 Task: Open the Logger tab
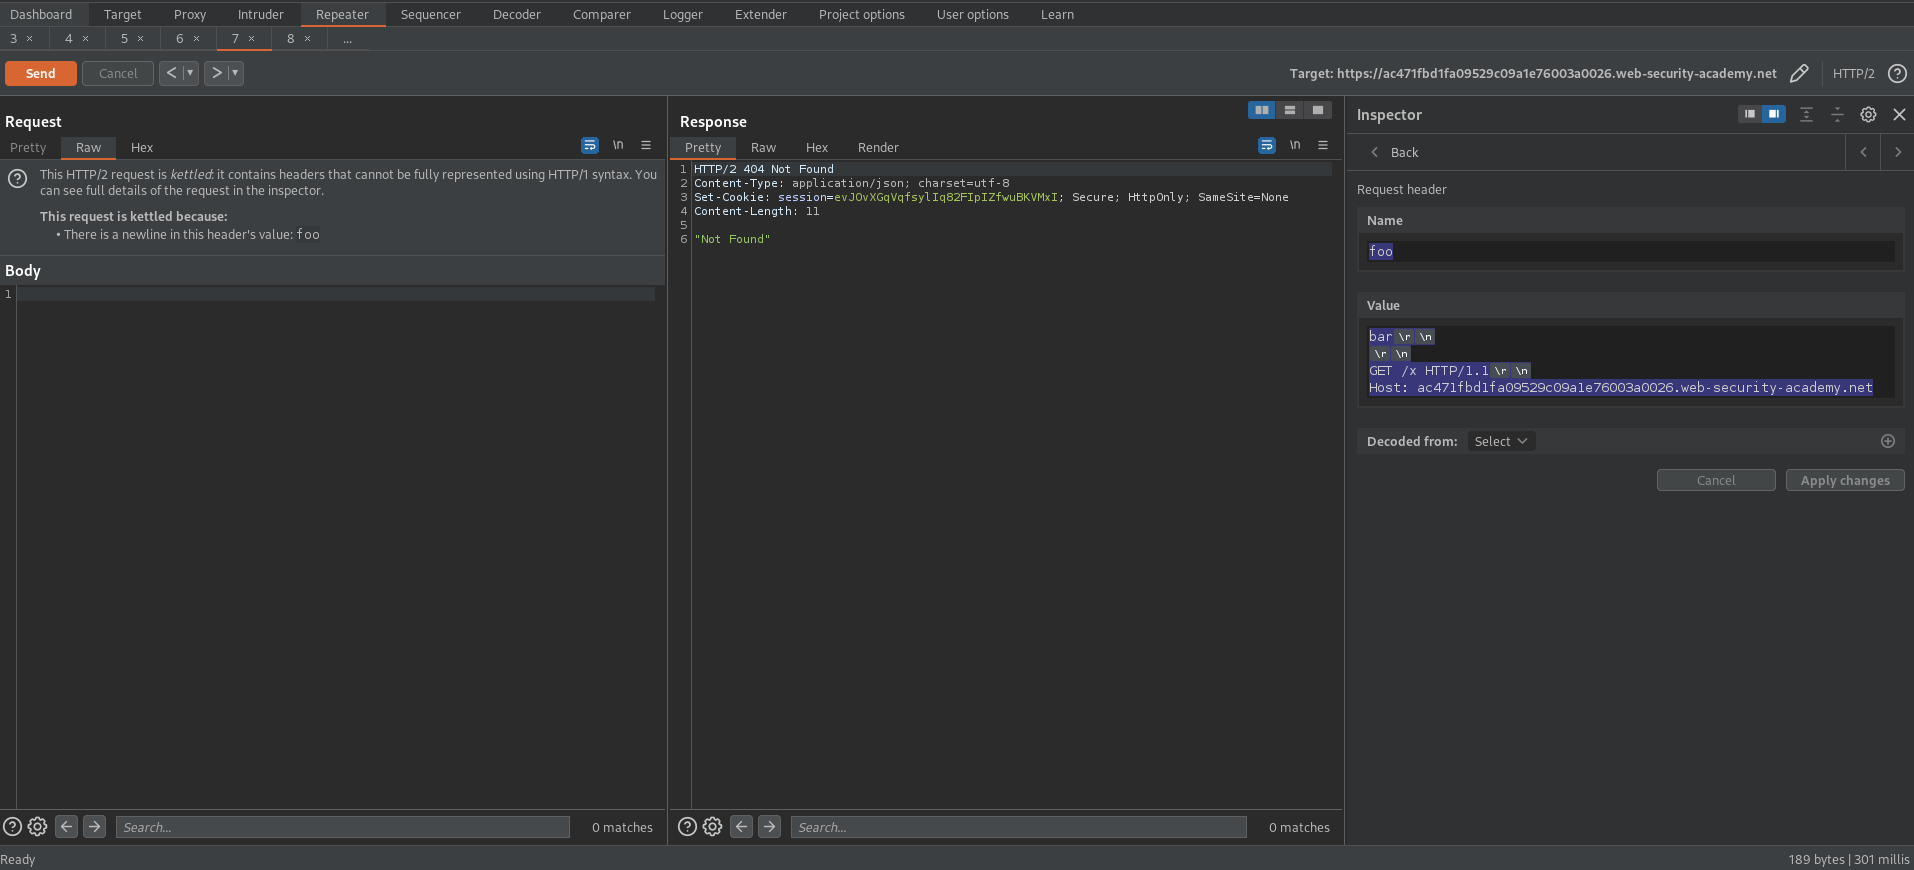tap(683, 14)
